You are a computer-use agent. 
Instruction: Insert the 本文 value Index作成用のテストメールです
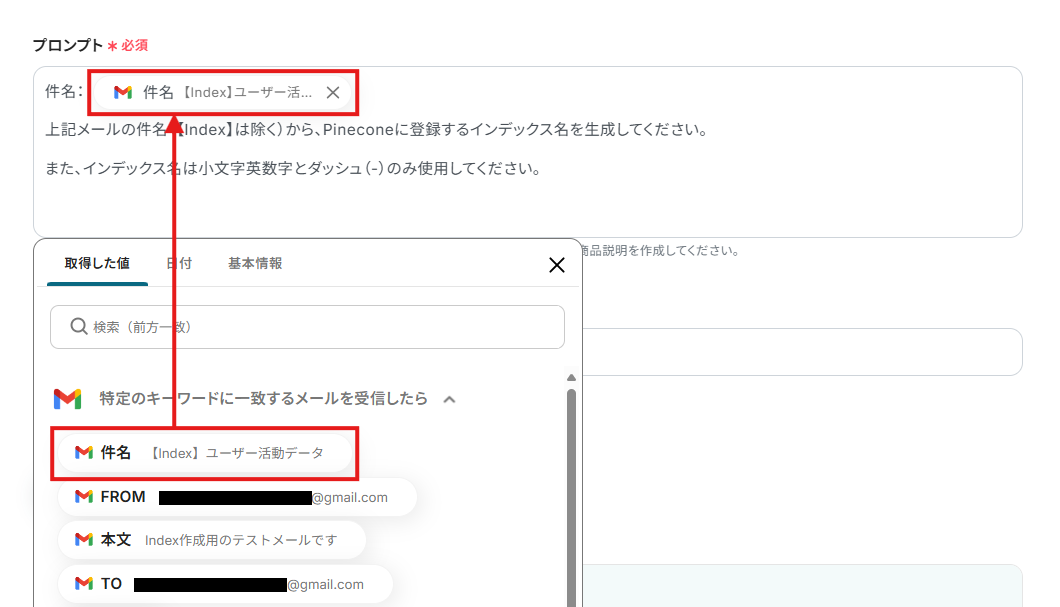212,540
